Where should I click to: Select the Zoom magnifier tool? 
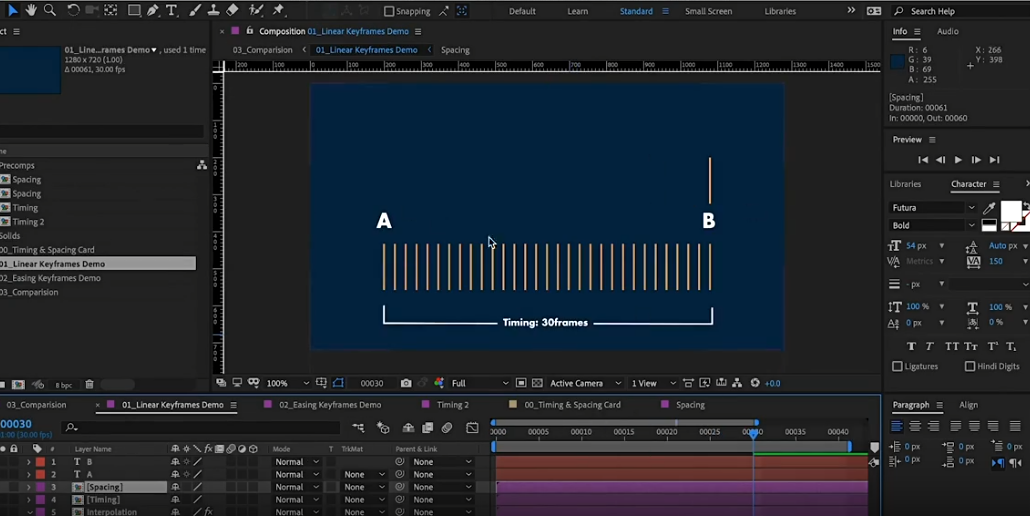pos(49,10)
